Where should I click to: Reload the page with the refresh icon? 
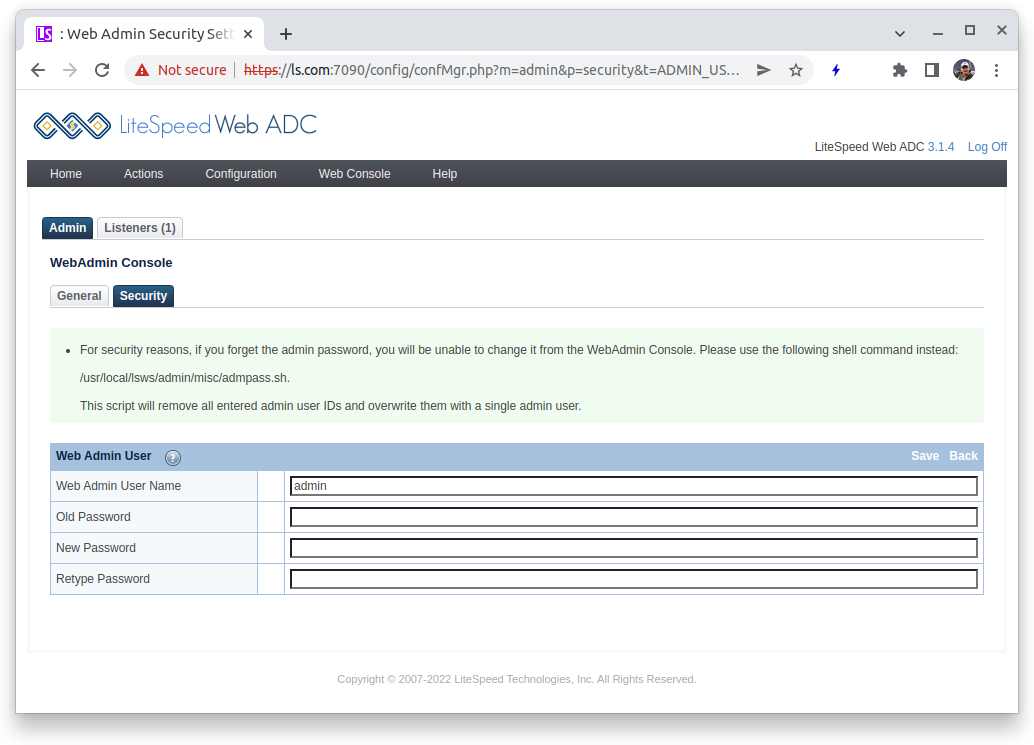102,70
